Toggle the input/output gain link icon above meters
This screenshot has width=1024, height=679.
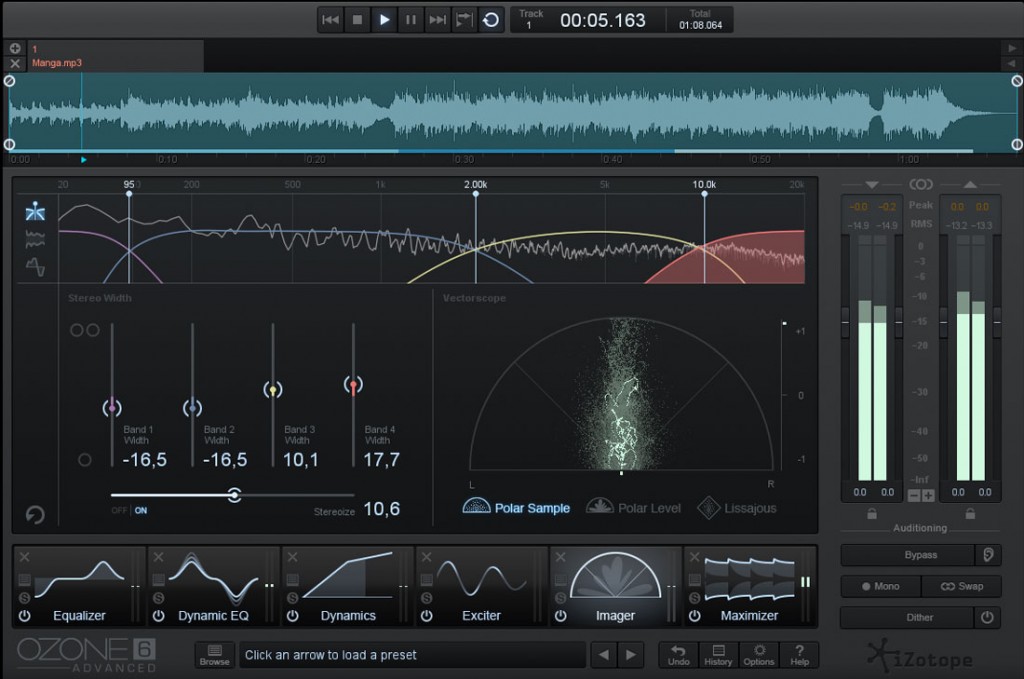click(921, 185)
